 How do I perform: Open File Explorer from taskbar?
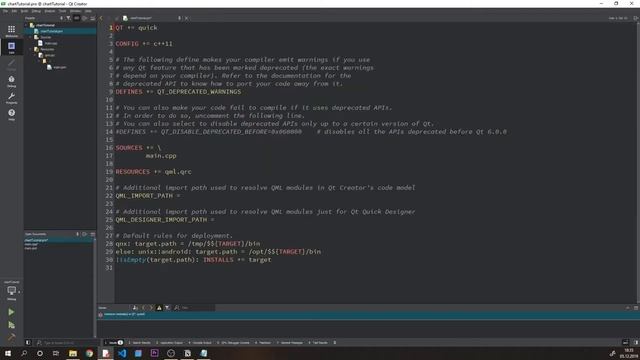coord(73,353)
